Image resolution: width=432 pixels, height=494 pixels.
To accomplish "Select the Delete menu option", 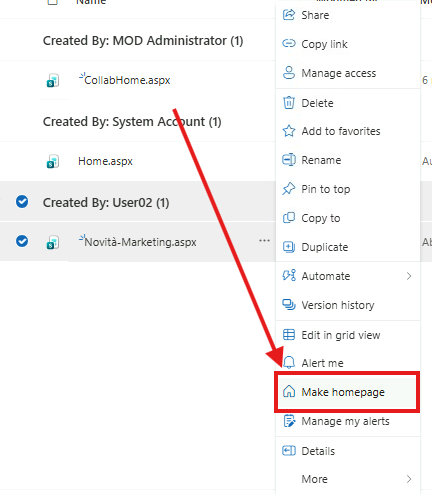I will tap(348, 103).
